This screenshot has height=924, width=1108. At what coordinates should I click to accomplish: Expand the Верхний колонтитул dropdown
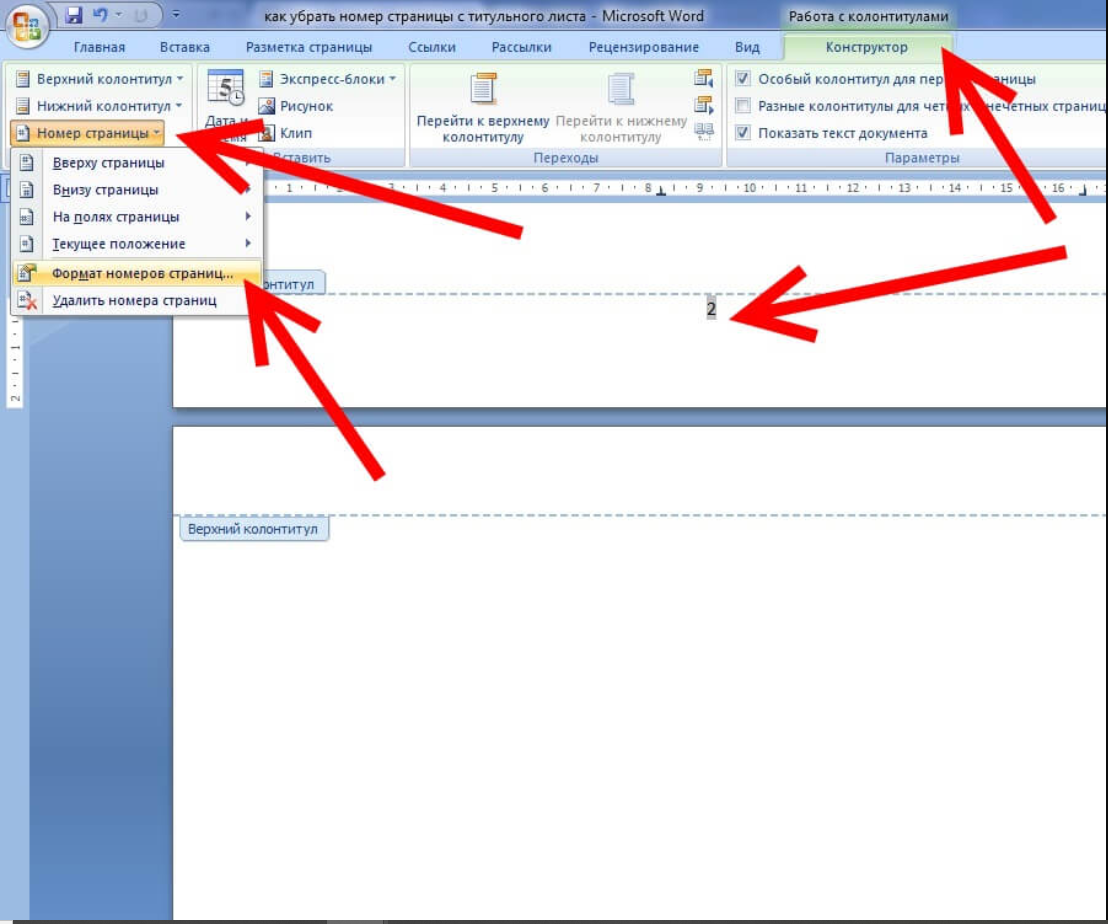point(100,79)
